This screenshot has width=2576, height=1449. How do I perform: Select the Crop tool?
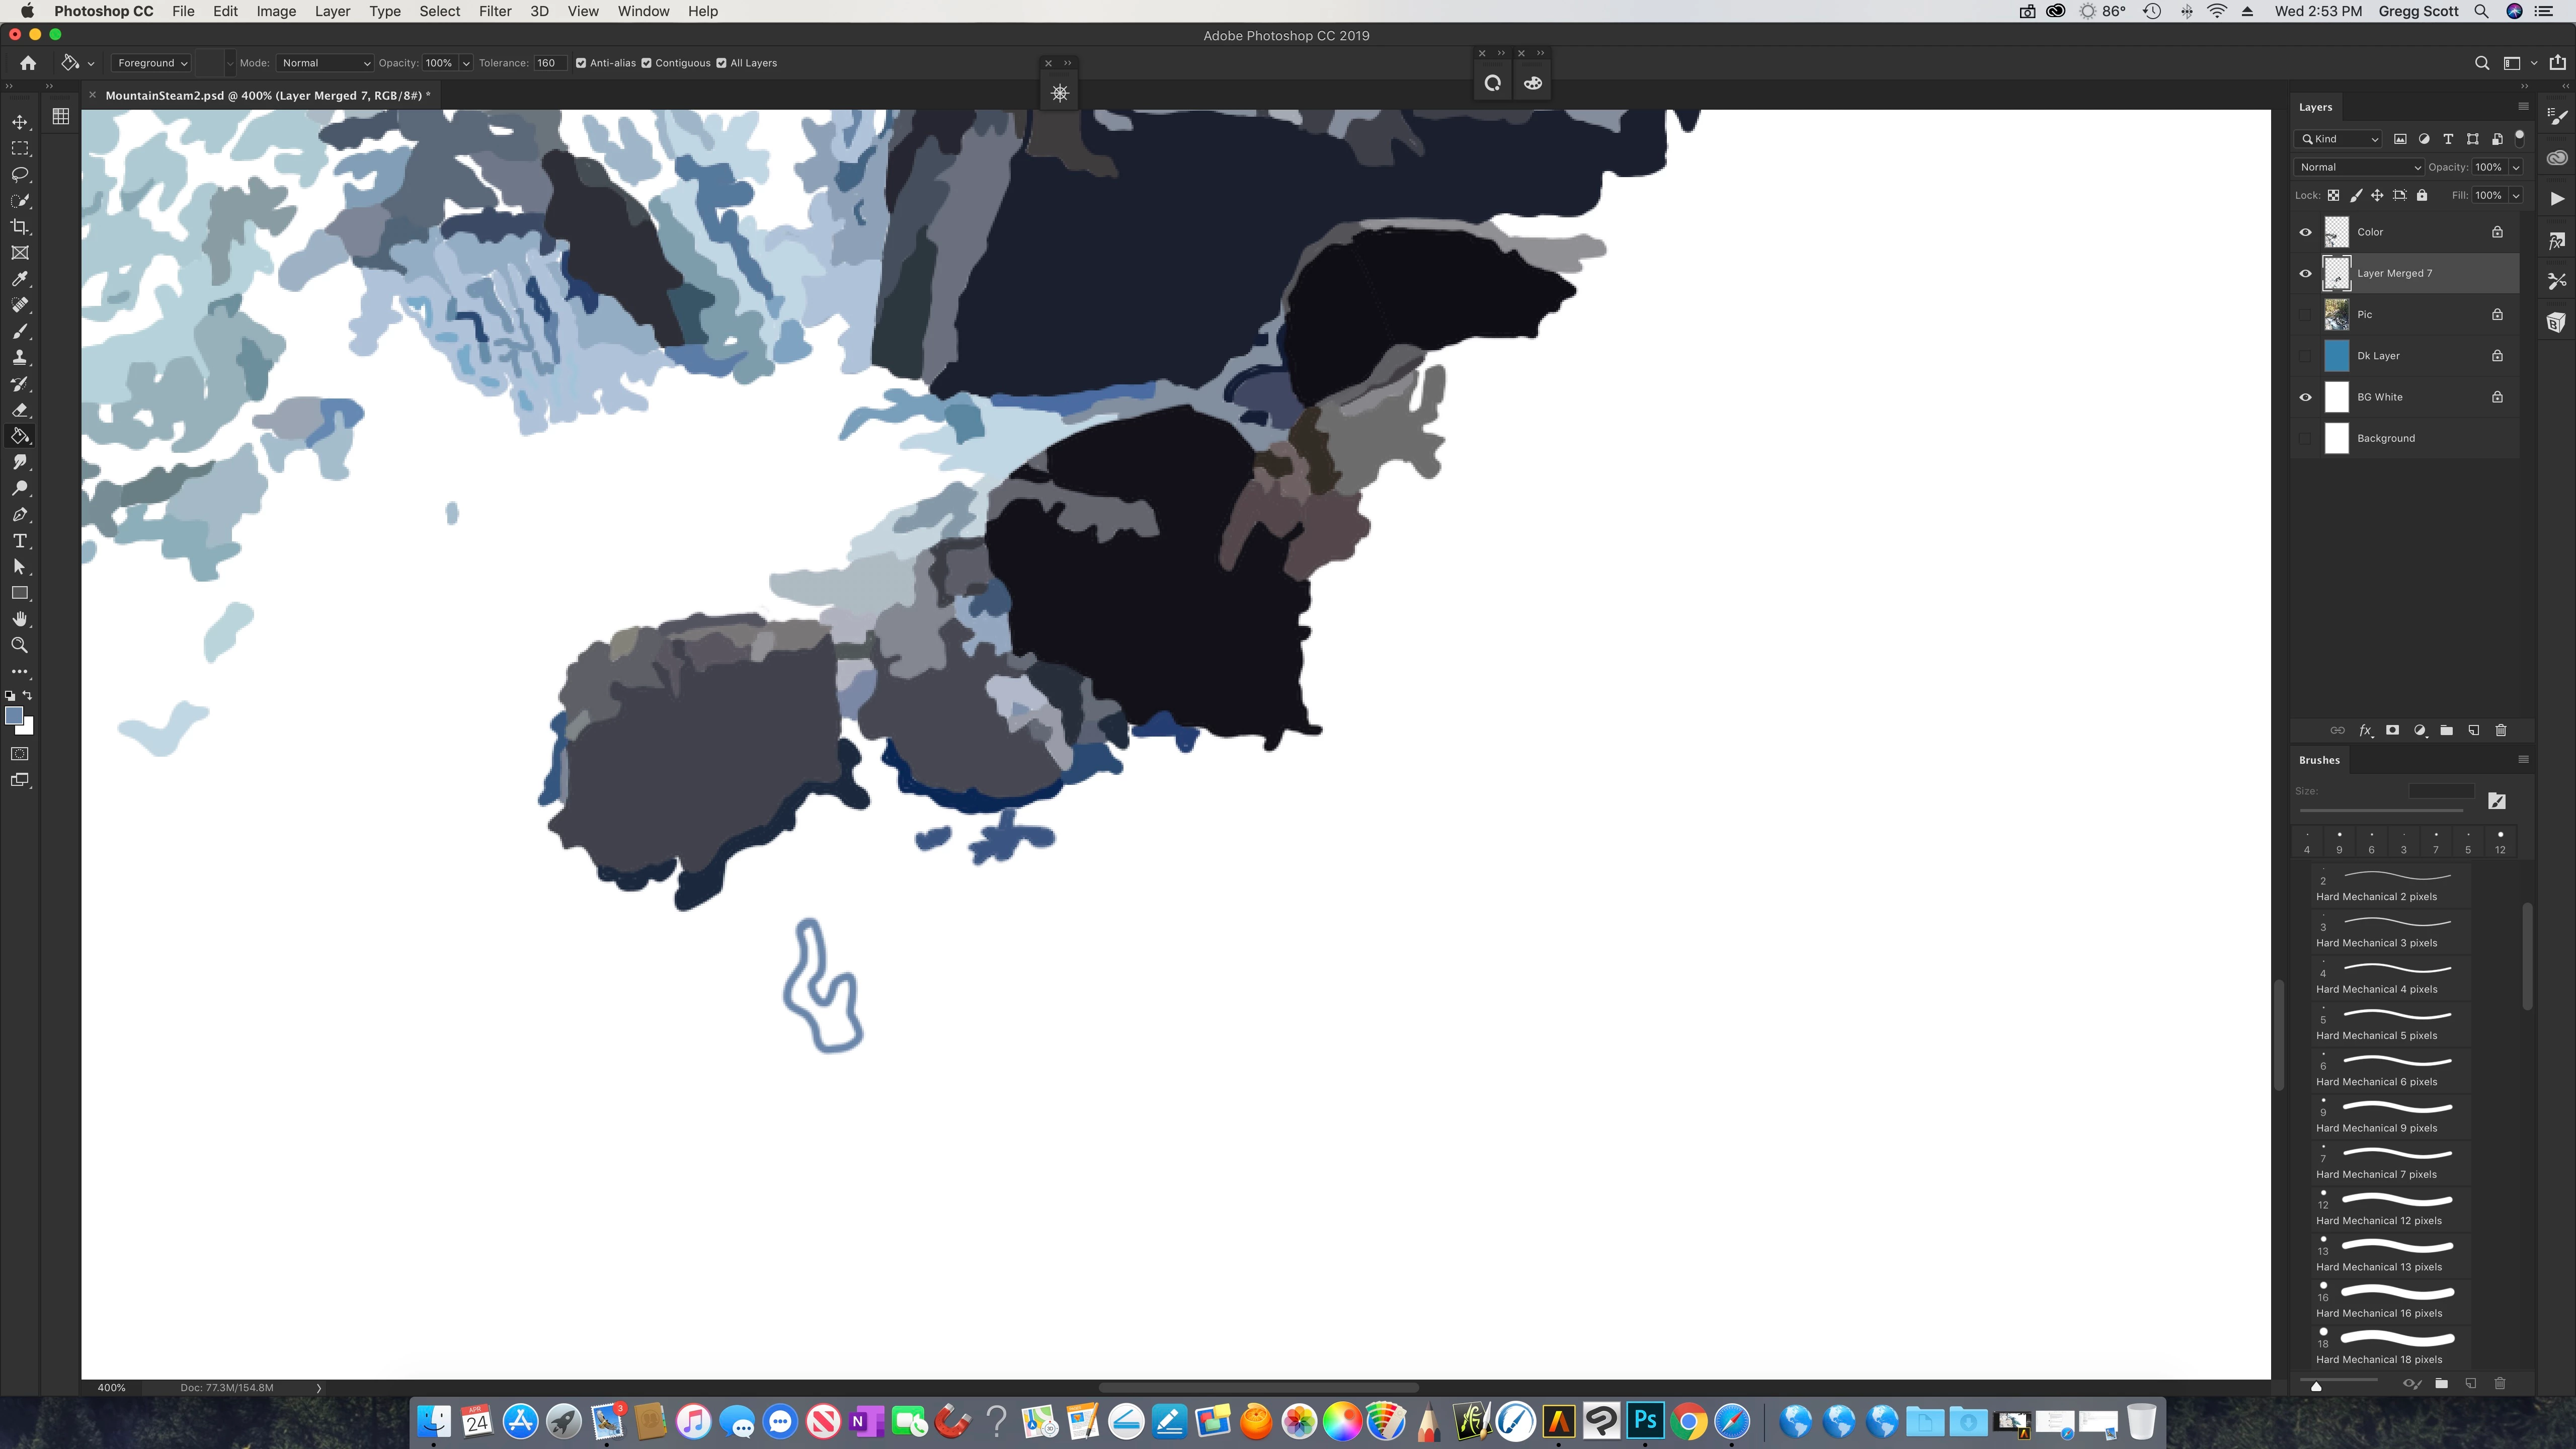pyautogui.click(x=20, y=227)
